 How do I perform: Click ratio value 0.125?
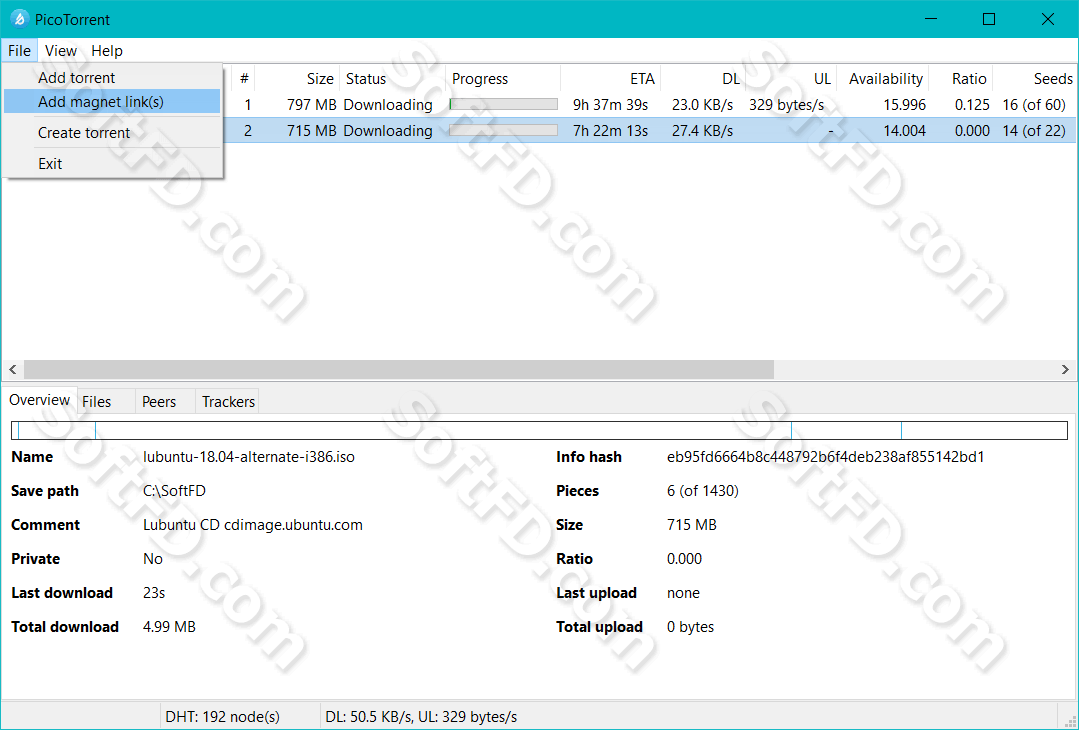[x=972, y=105]
